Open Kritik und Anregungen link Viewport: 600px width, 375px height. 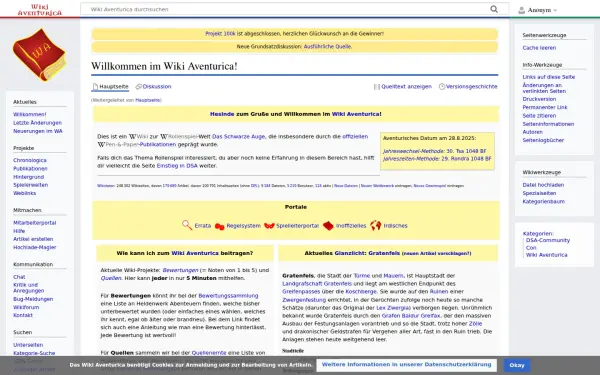pyautogui.click(x=28, y=288)
